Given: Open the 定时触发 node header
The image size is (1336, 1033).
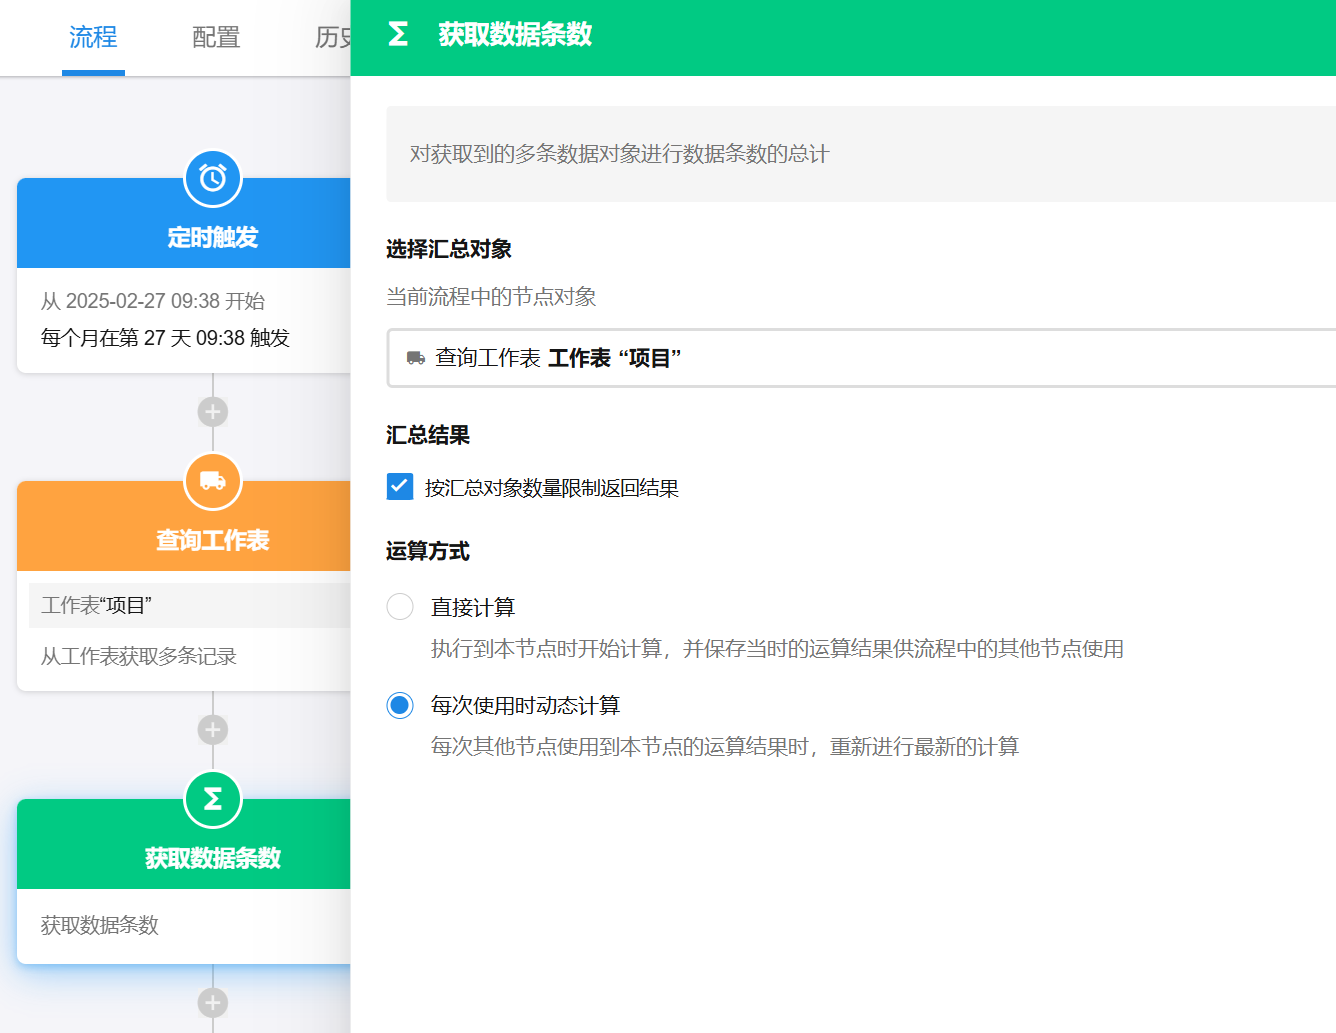Looking at the screenshot, I should [212, 238].
